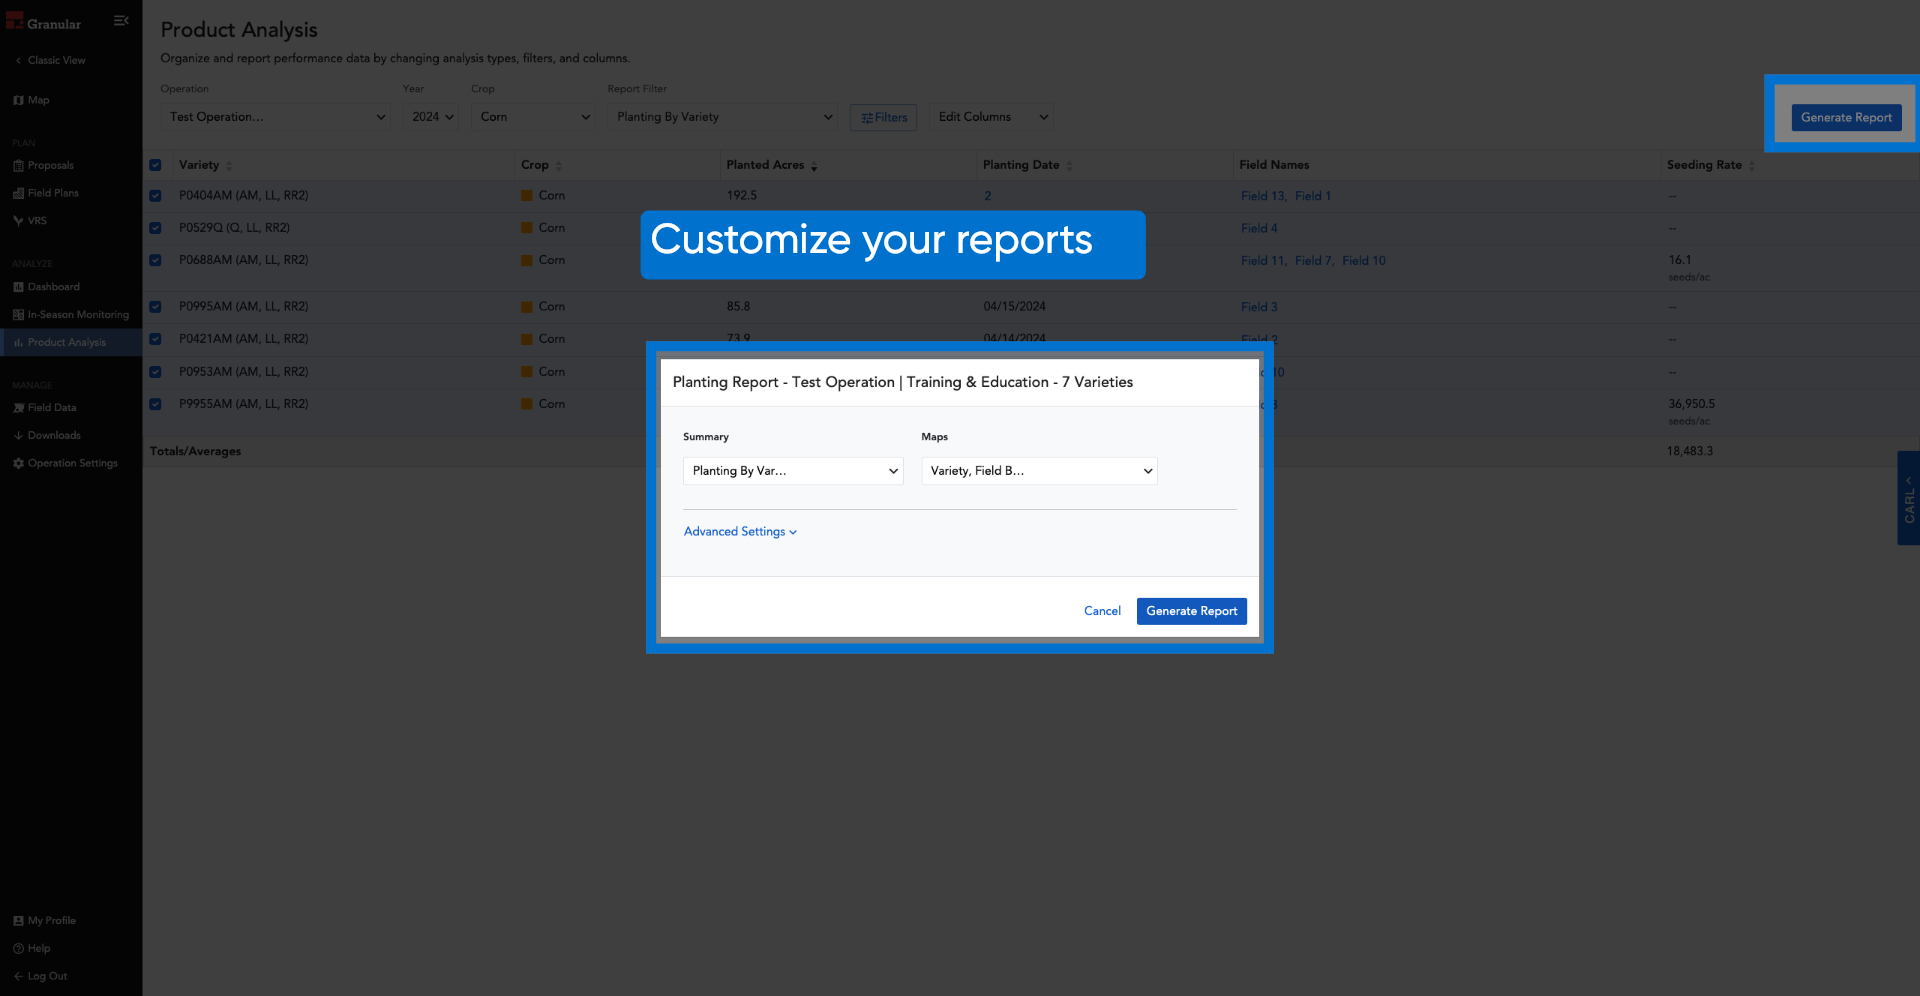Click the In-Season Monitoring icon
Viewport: 1920px width, 996px height.
(x=18, y=315)
